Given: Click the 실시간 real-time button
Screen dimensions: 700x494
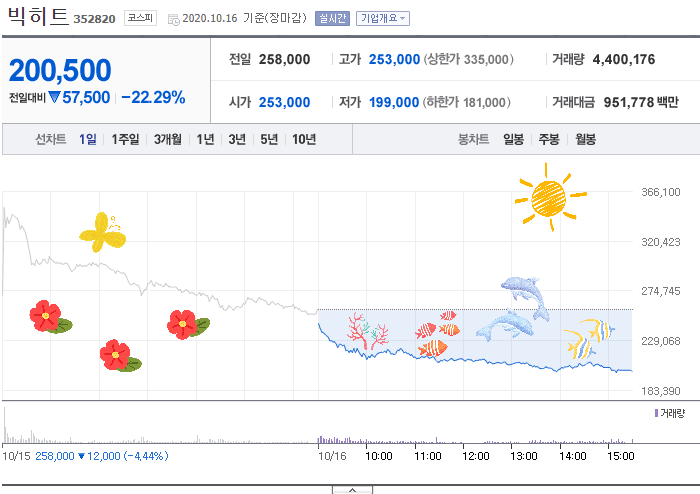Looking at the screenshot, I should point(332,19).
